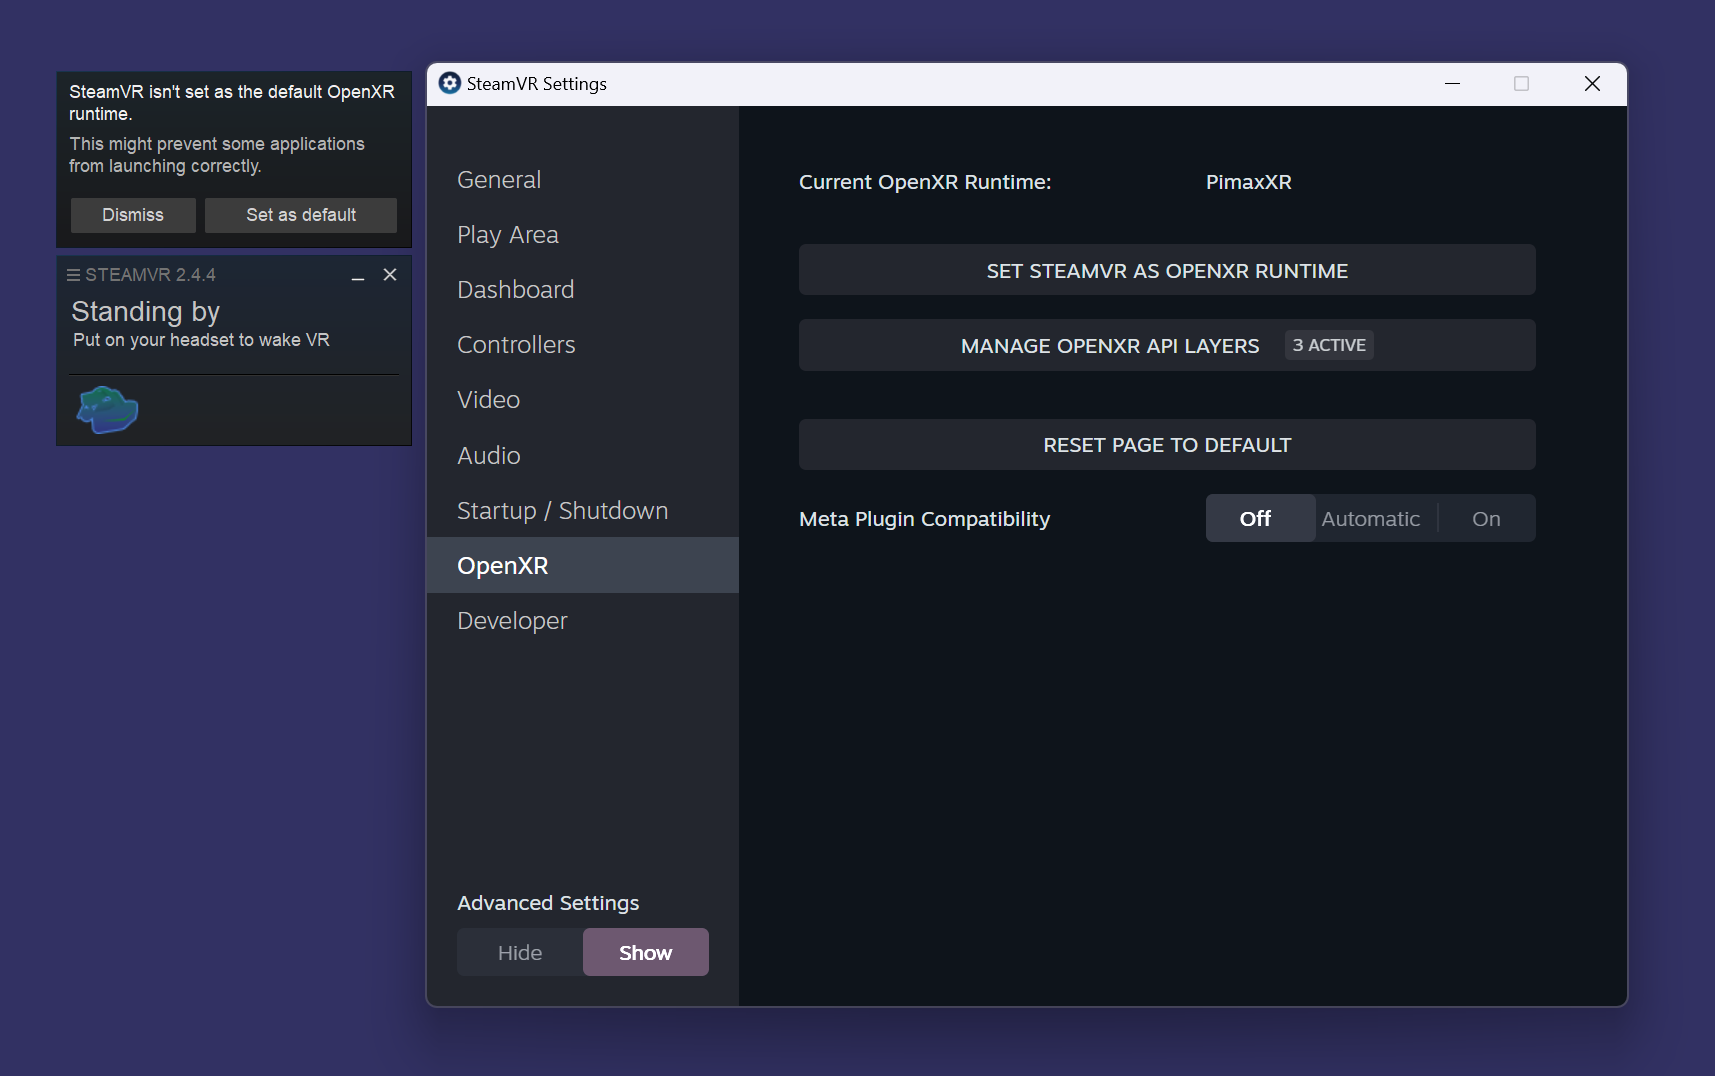Click the SteamVR logo in Settings title bar

(450, 83)
